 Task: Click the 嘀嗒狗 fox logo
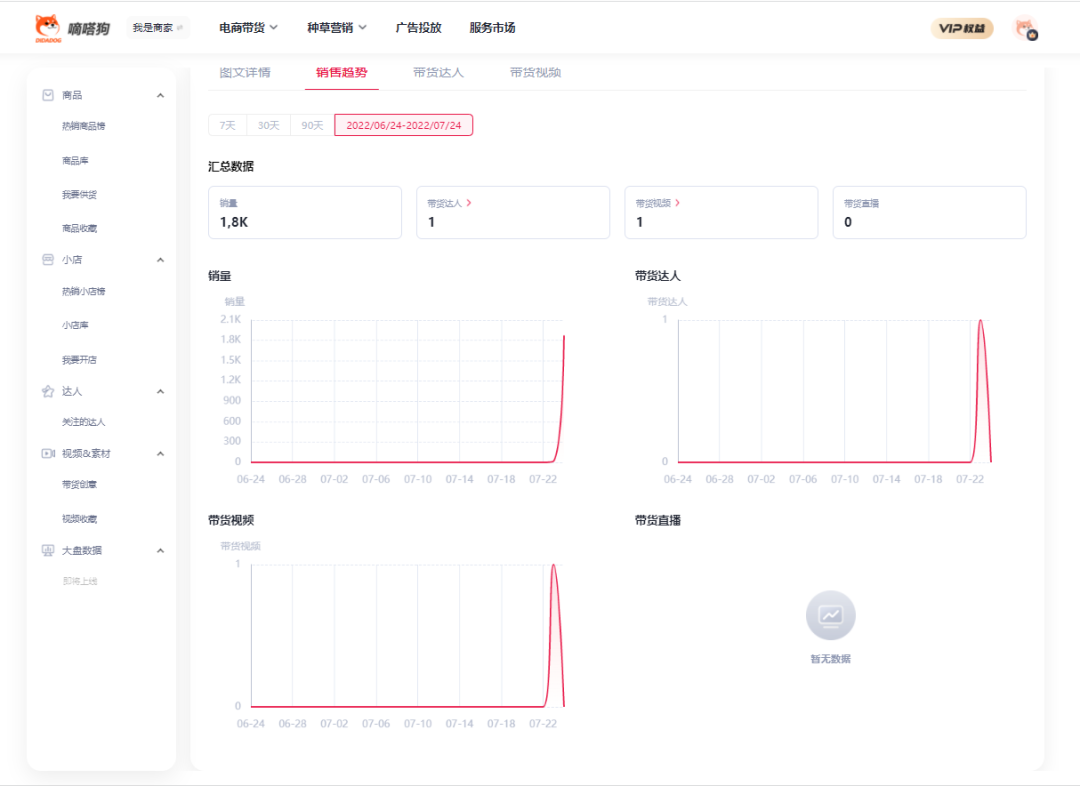(x=48, y=28)
